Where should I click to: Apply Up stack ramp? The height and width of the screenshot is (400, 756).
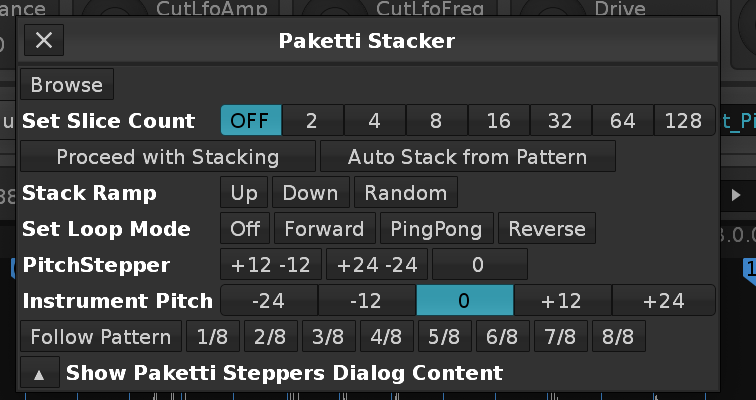[244, 192]
